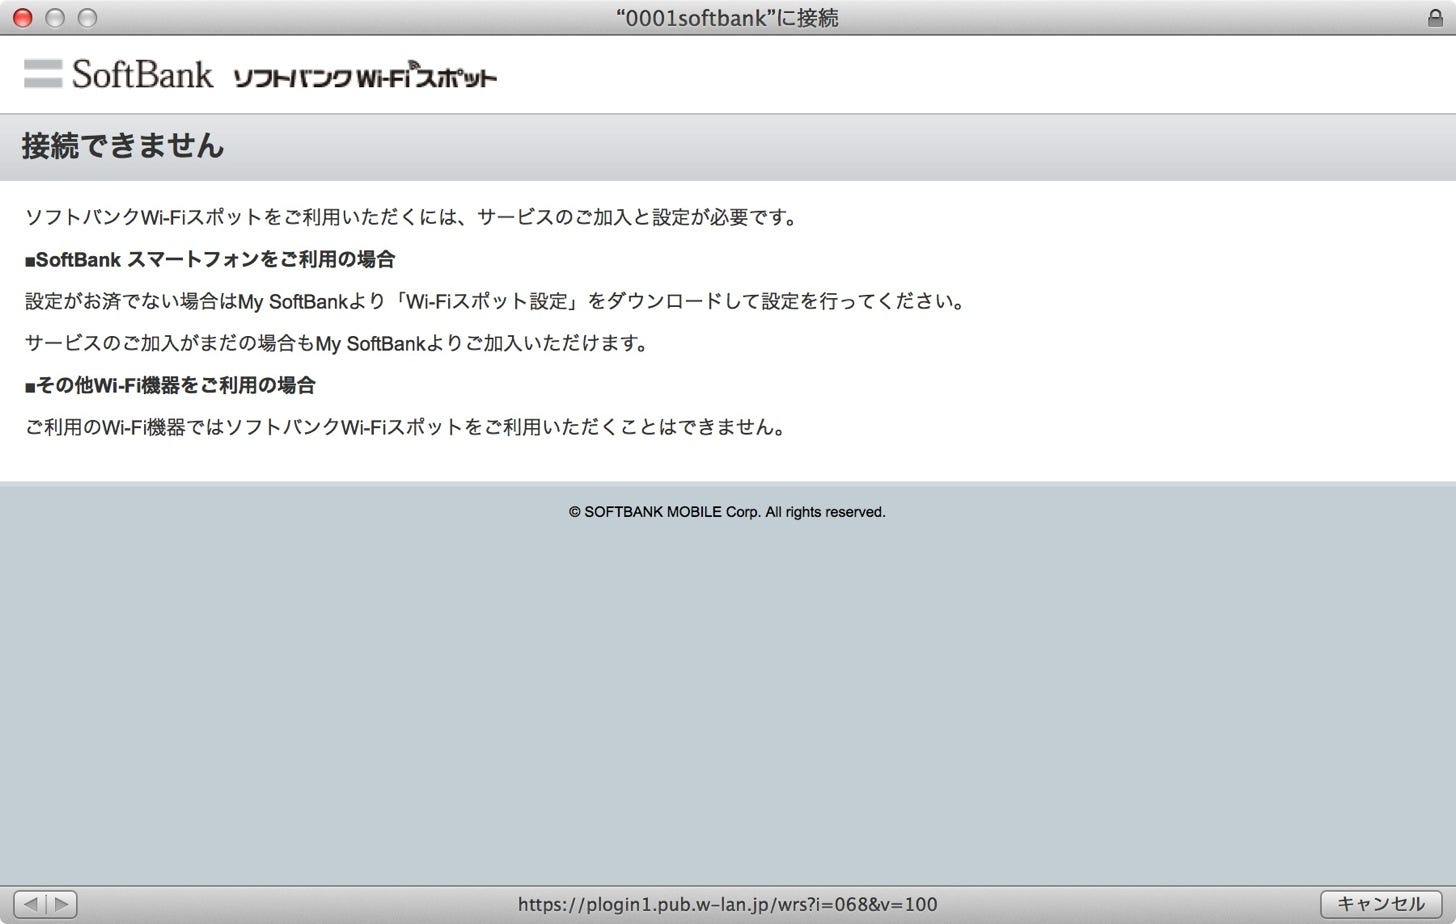Screen dimensions: 1456x924
Task: Click the SoftBank wordmark in the header
Action: tap(140, 74)
